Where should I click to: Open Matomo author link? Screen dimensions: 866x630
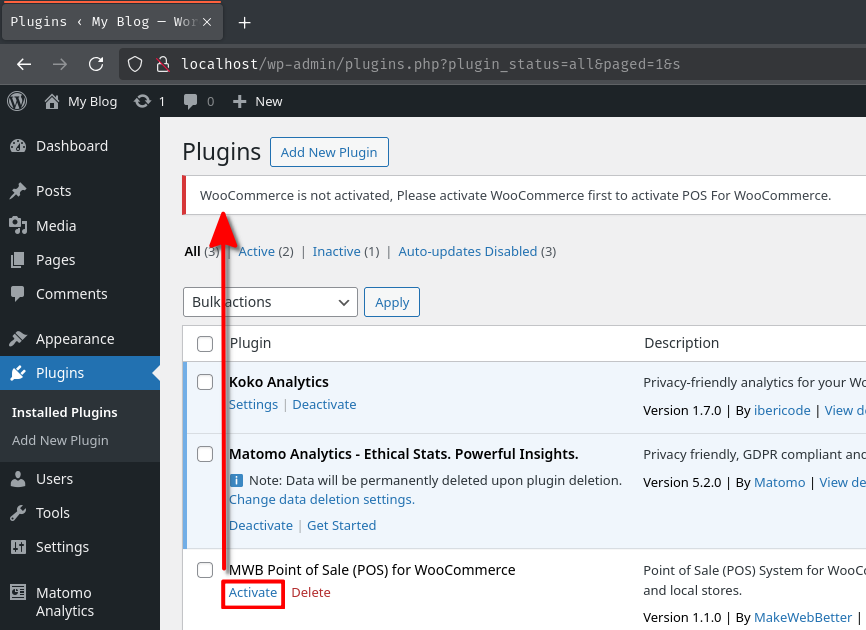(x=779, y=482)
